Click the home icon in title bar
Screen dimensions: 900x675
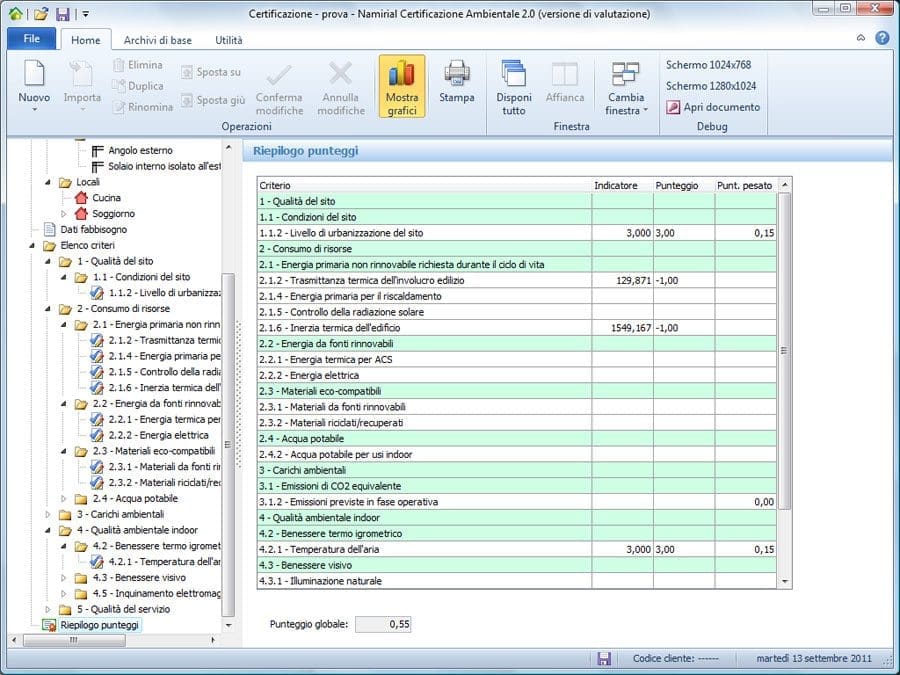pos(16,13)
